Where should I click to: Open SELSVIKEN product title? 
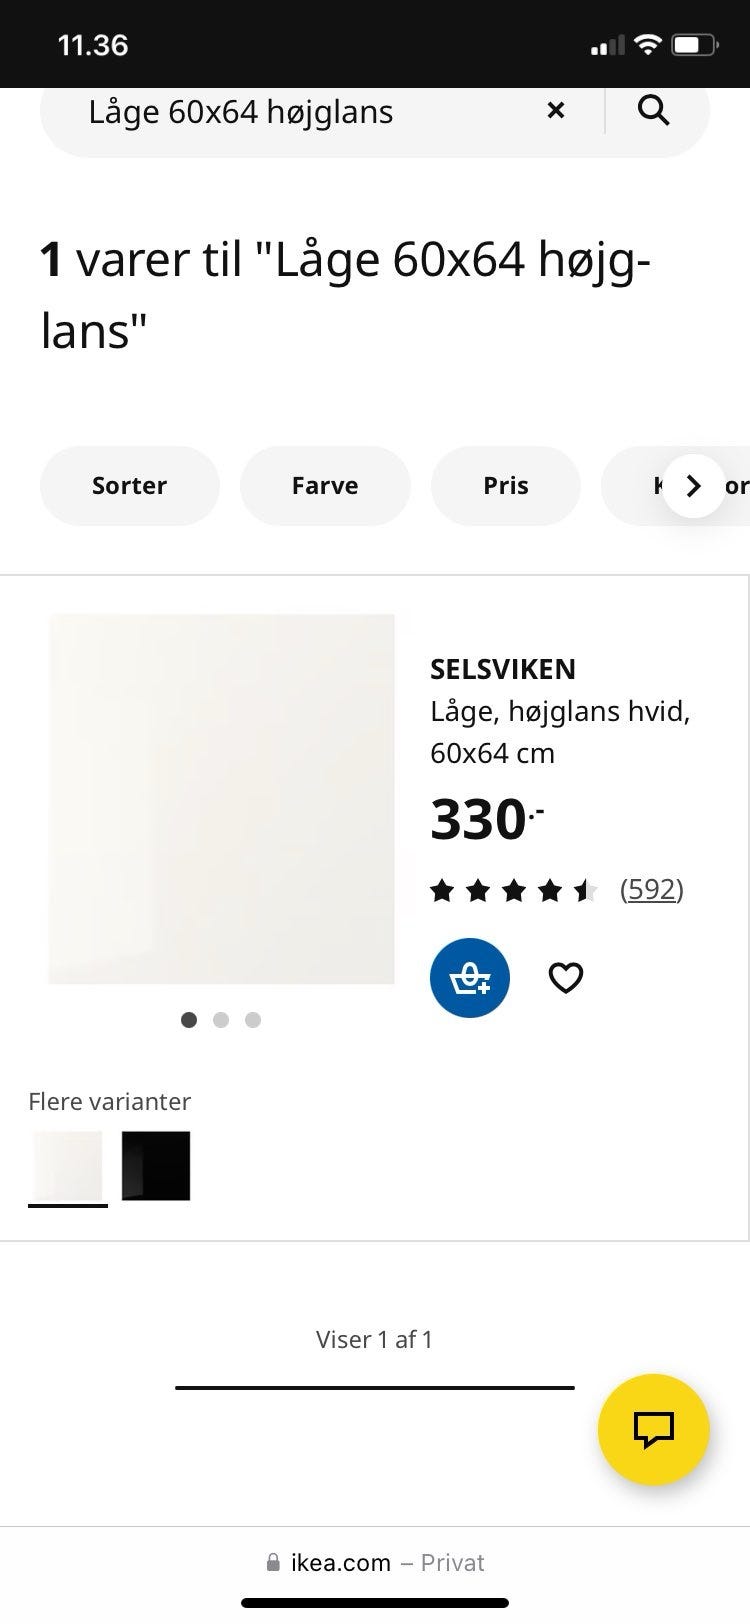(x=503, y=669)
